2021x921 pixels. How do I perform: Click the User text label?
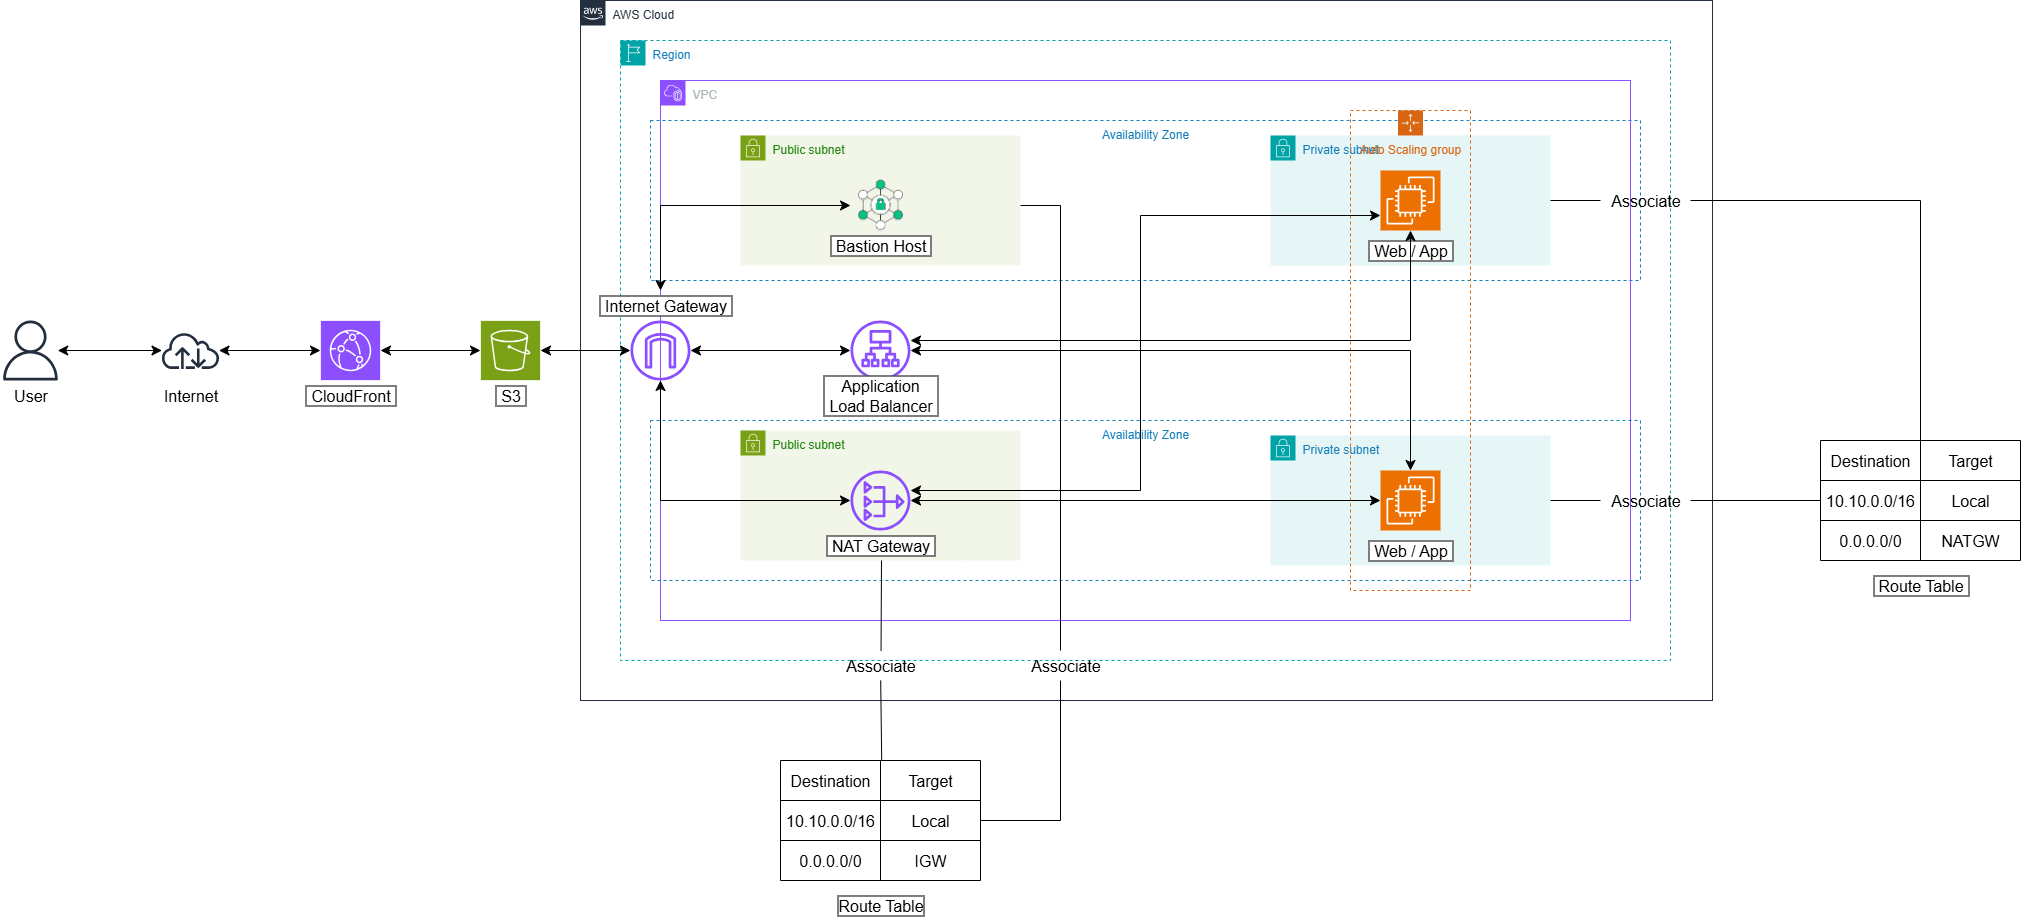31,396
